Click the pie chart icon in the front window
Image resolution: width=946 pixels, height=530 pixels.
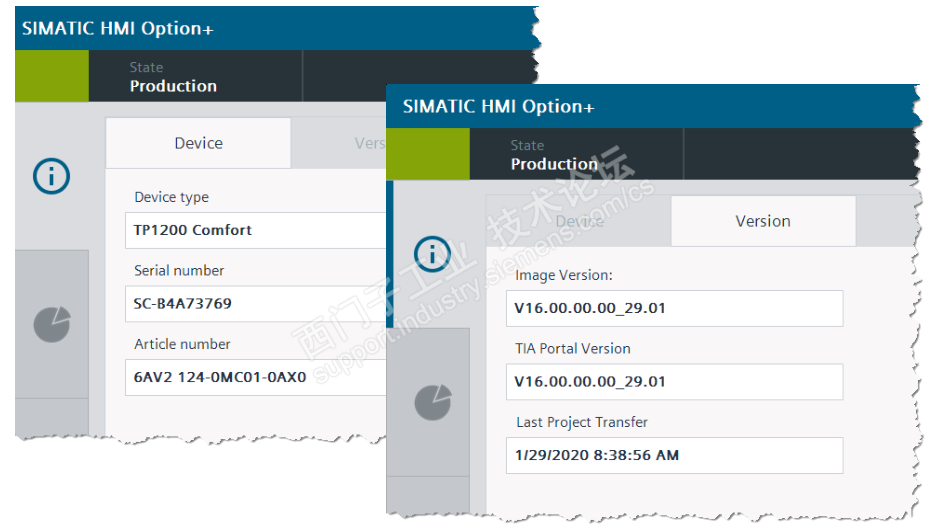click(x=433, y=403)
